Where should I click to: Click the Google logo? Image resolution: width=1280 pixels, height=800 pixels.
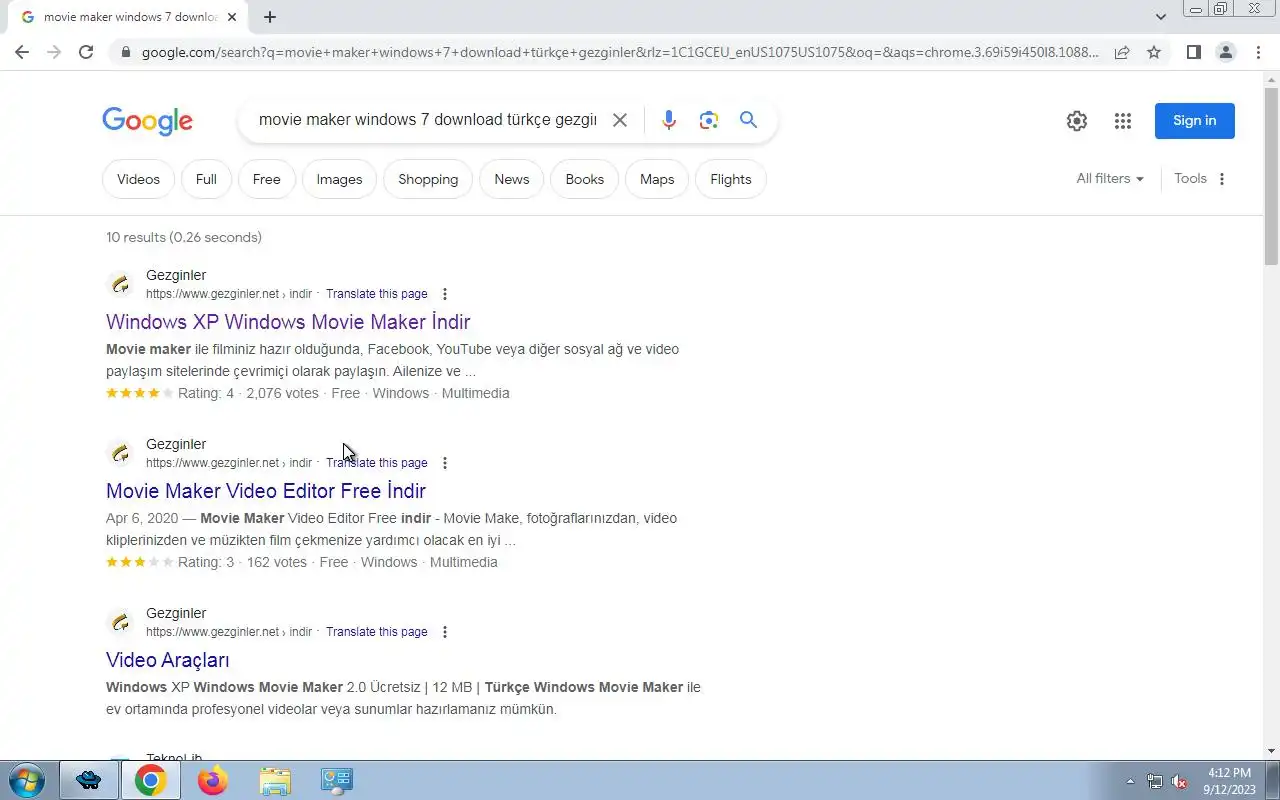pyautogui.click(x=147, y=121)
